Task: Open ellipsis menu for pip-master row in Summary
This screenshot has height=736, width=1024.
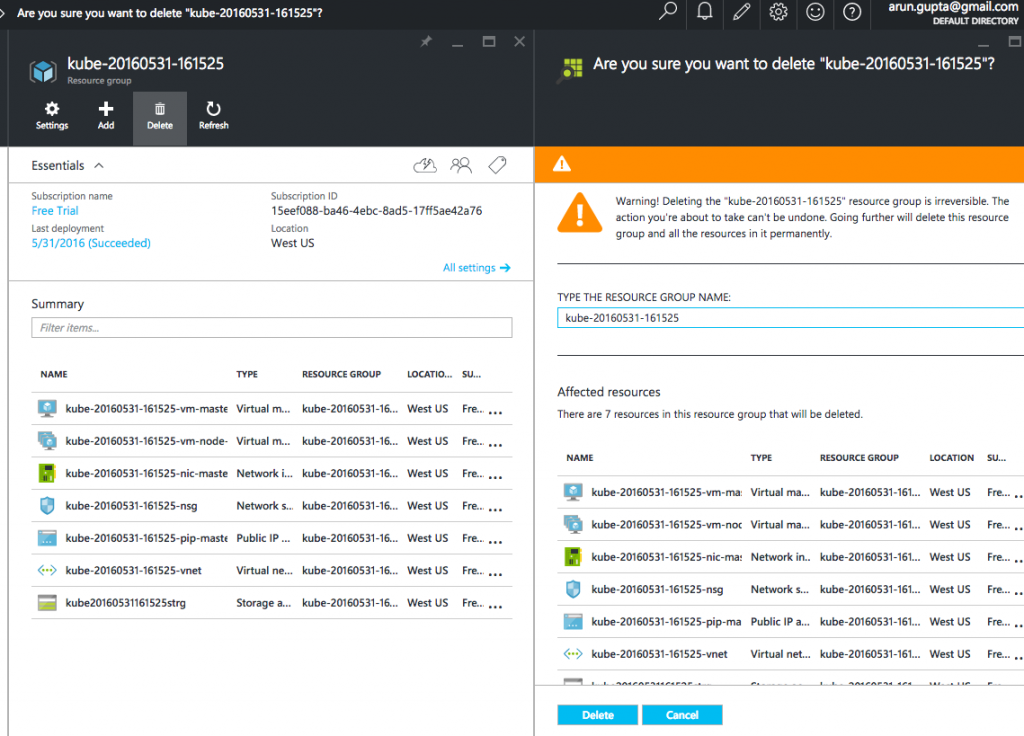Action: tap(496, 542)
